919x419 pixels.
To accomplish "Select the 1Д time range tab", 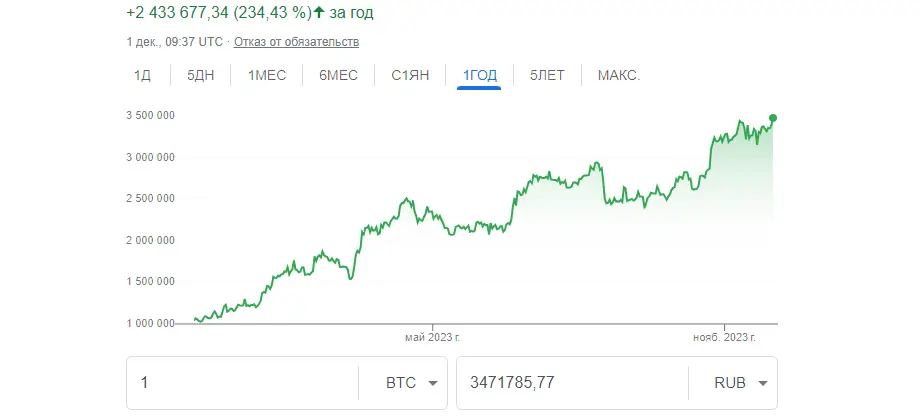I will pyautogui.click(x=142, y=76).
